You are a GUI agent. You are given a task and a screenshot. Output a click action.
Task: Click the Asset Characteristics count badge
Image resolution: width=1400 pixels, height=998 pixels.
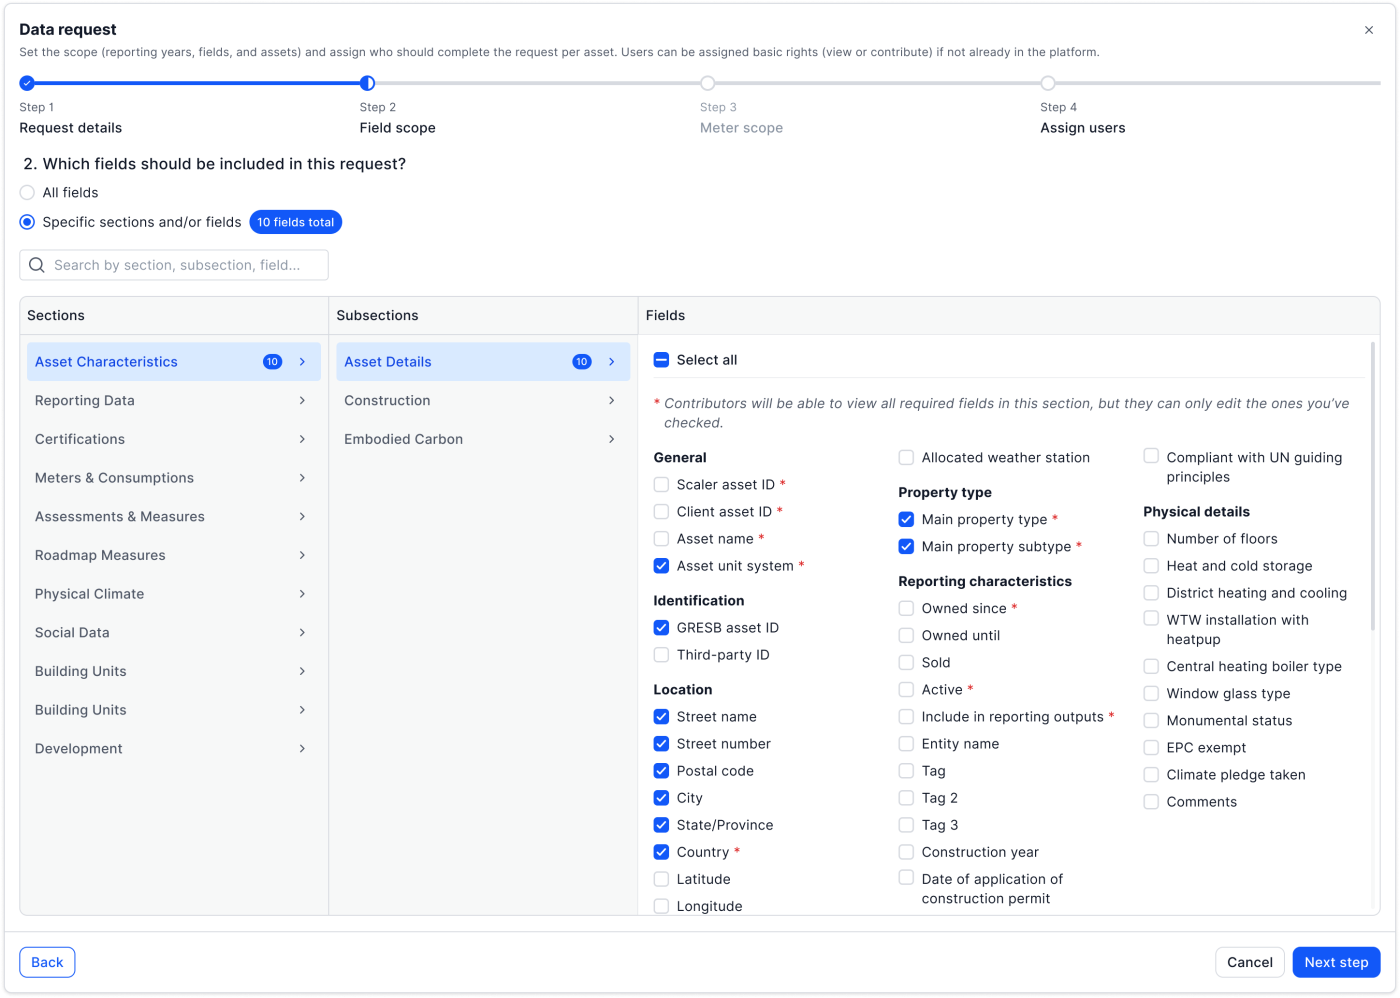(x=272, y=362)
